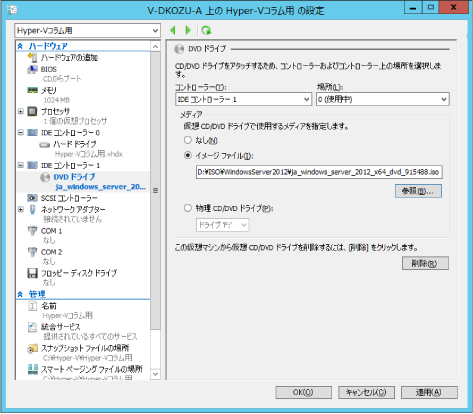
Task: Click the 参照 browse button
Action: [x=418, y=191]
